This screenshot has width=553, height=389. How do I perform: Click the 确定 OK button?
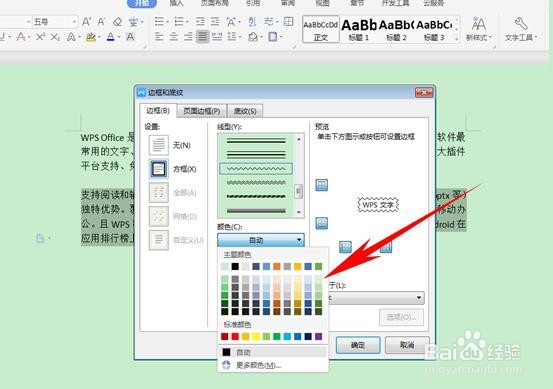(358, 345)
